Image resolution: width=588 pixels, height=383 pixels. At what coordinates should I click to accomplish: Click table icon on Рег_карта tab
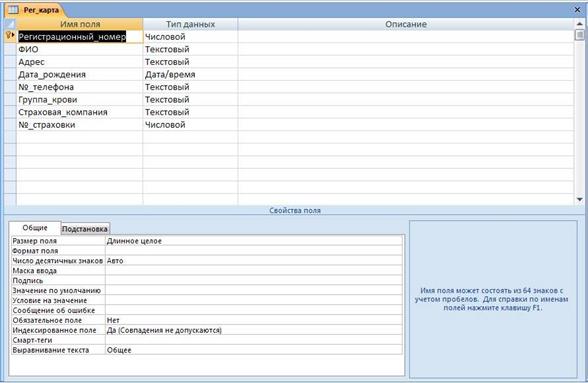point(14,10)
